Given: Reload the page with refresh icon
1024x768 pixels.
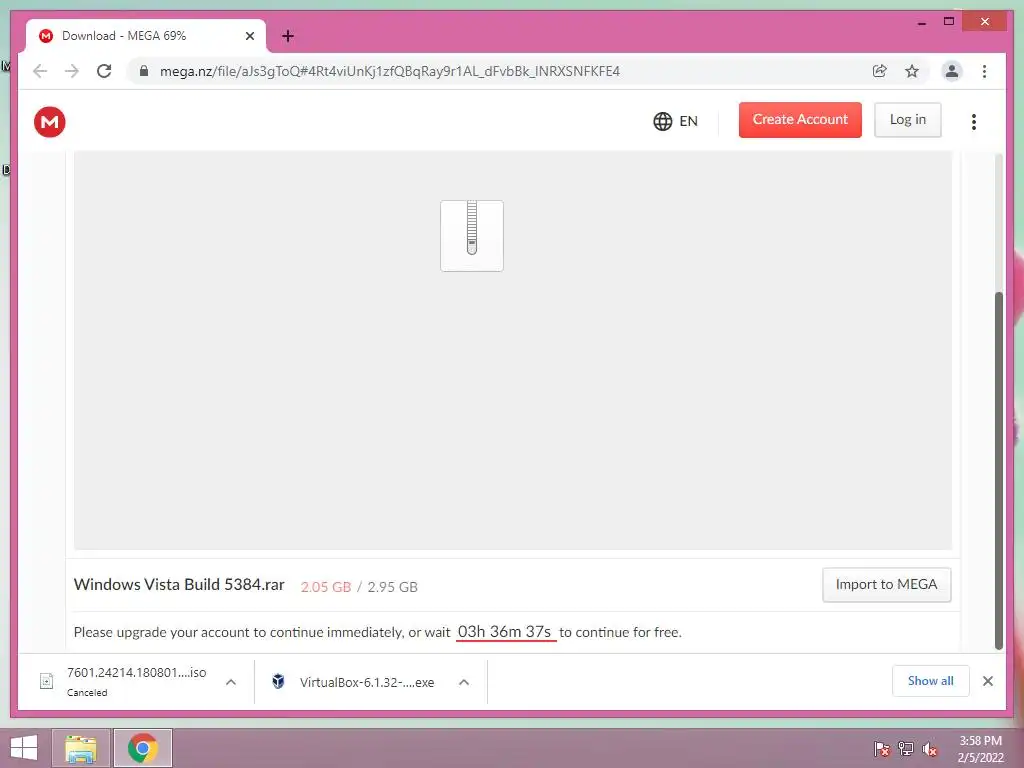Looking at the screenshot, I should click(104, 71).
